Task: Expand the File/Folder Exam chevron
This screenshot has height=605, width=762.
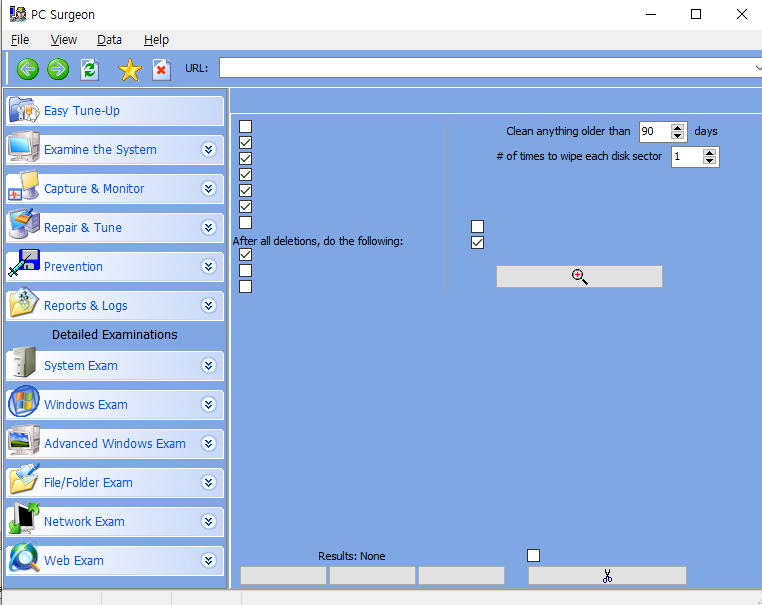Action: (208, 482)
